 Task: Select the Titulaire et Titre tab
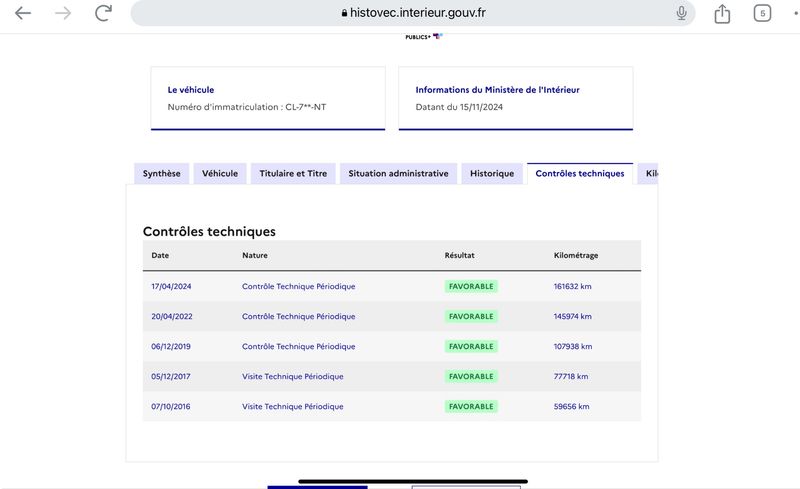click(293, 174)
